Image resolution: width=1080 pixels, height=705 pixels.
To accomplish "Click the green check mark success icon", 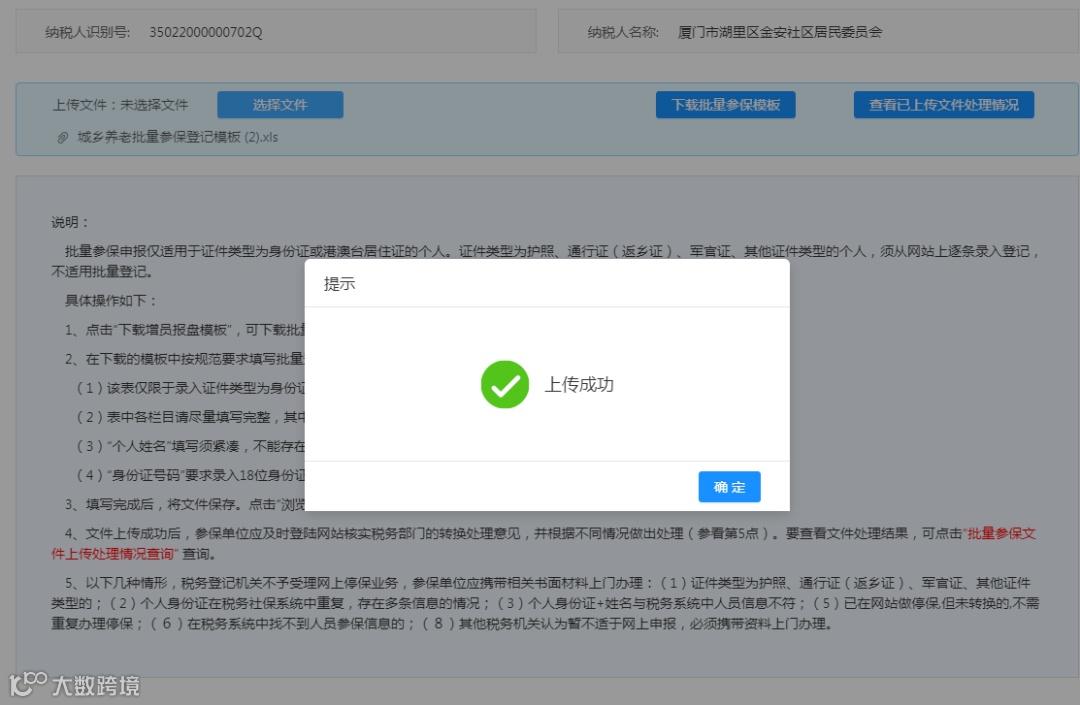I will pyautogui.click(x=505, y=384).
